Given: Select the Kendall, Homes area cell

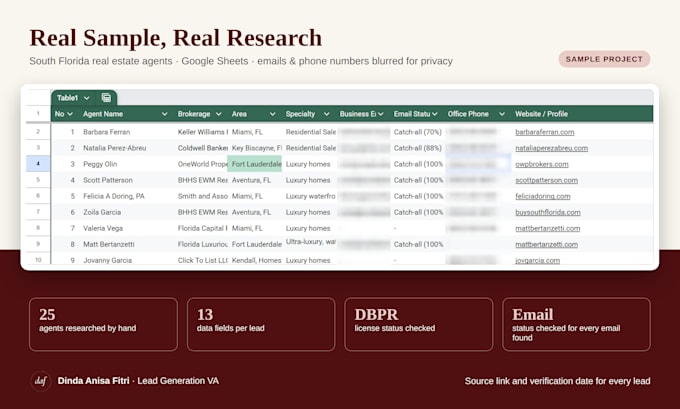Looking at the screenshot, I should 256,260.
